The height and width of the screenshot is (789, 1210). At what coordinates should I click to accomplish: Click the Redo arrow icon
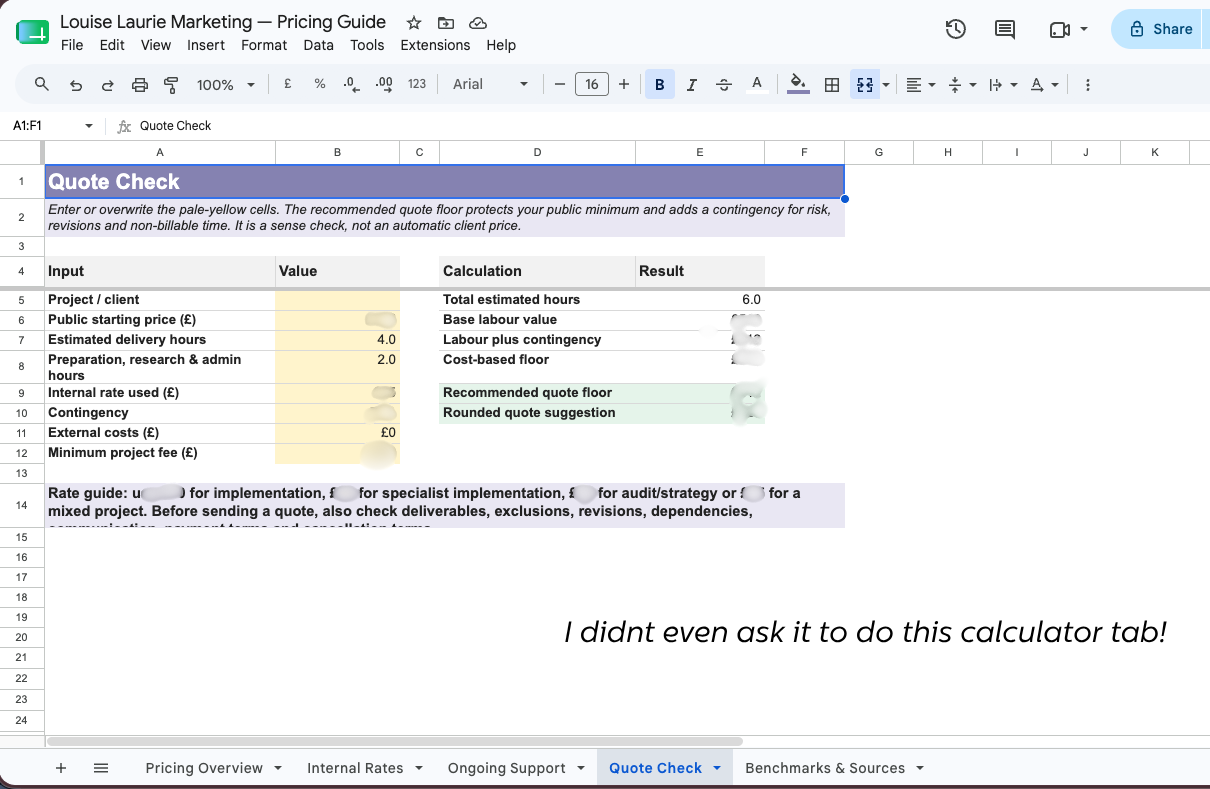[107, 85]
